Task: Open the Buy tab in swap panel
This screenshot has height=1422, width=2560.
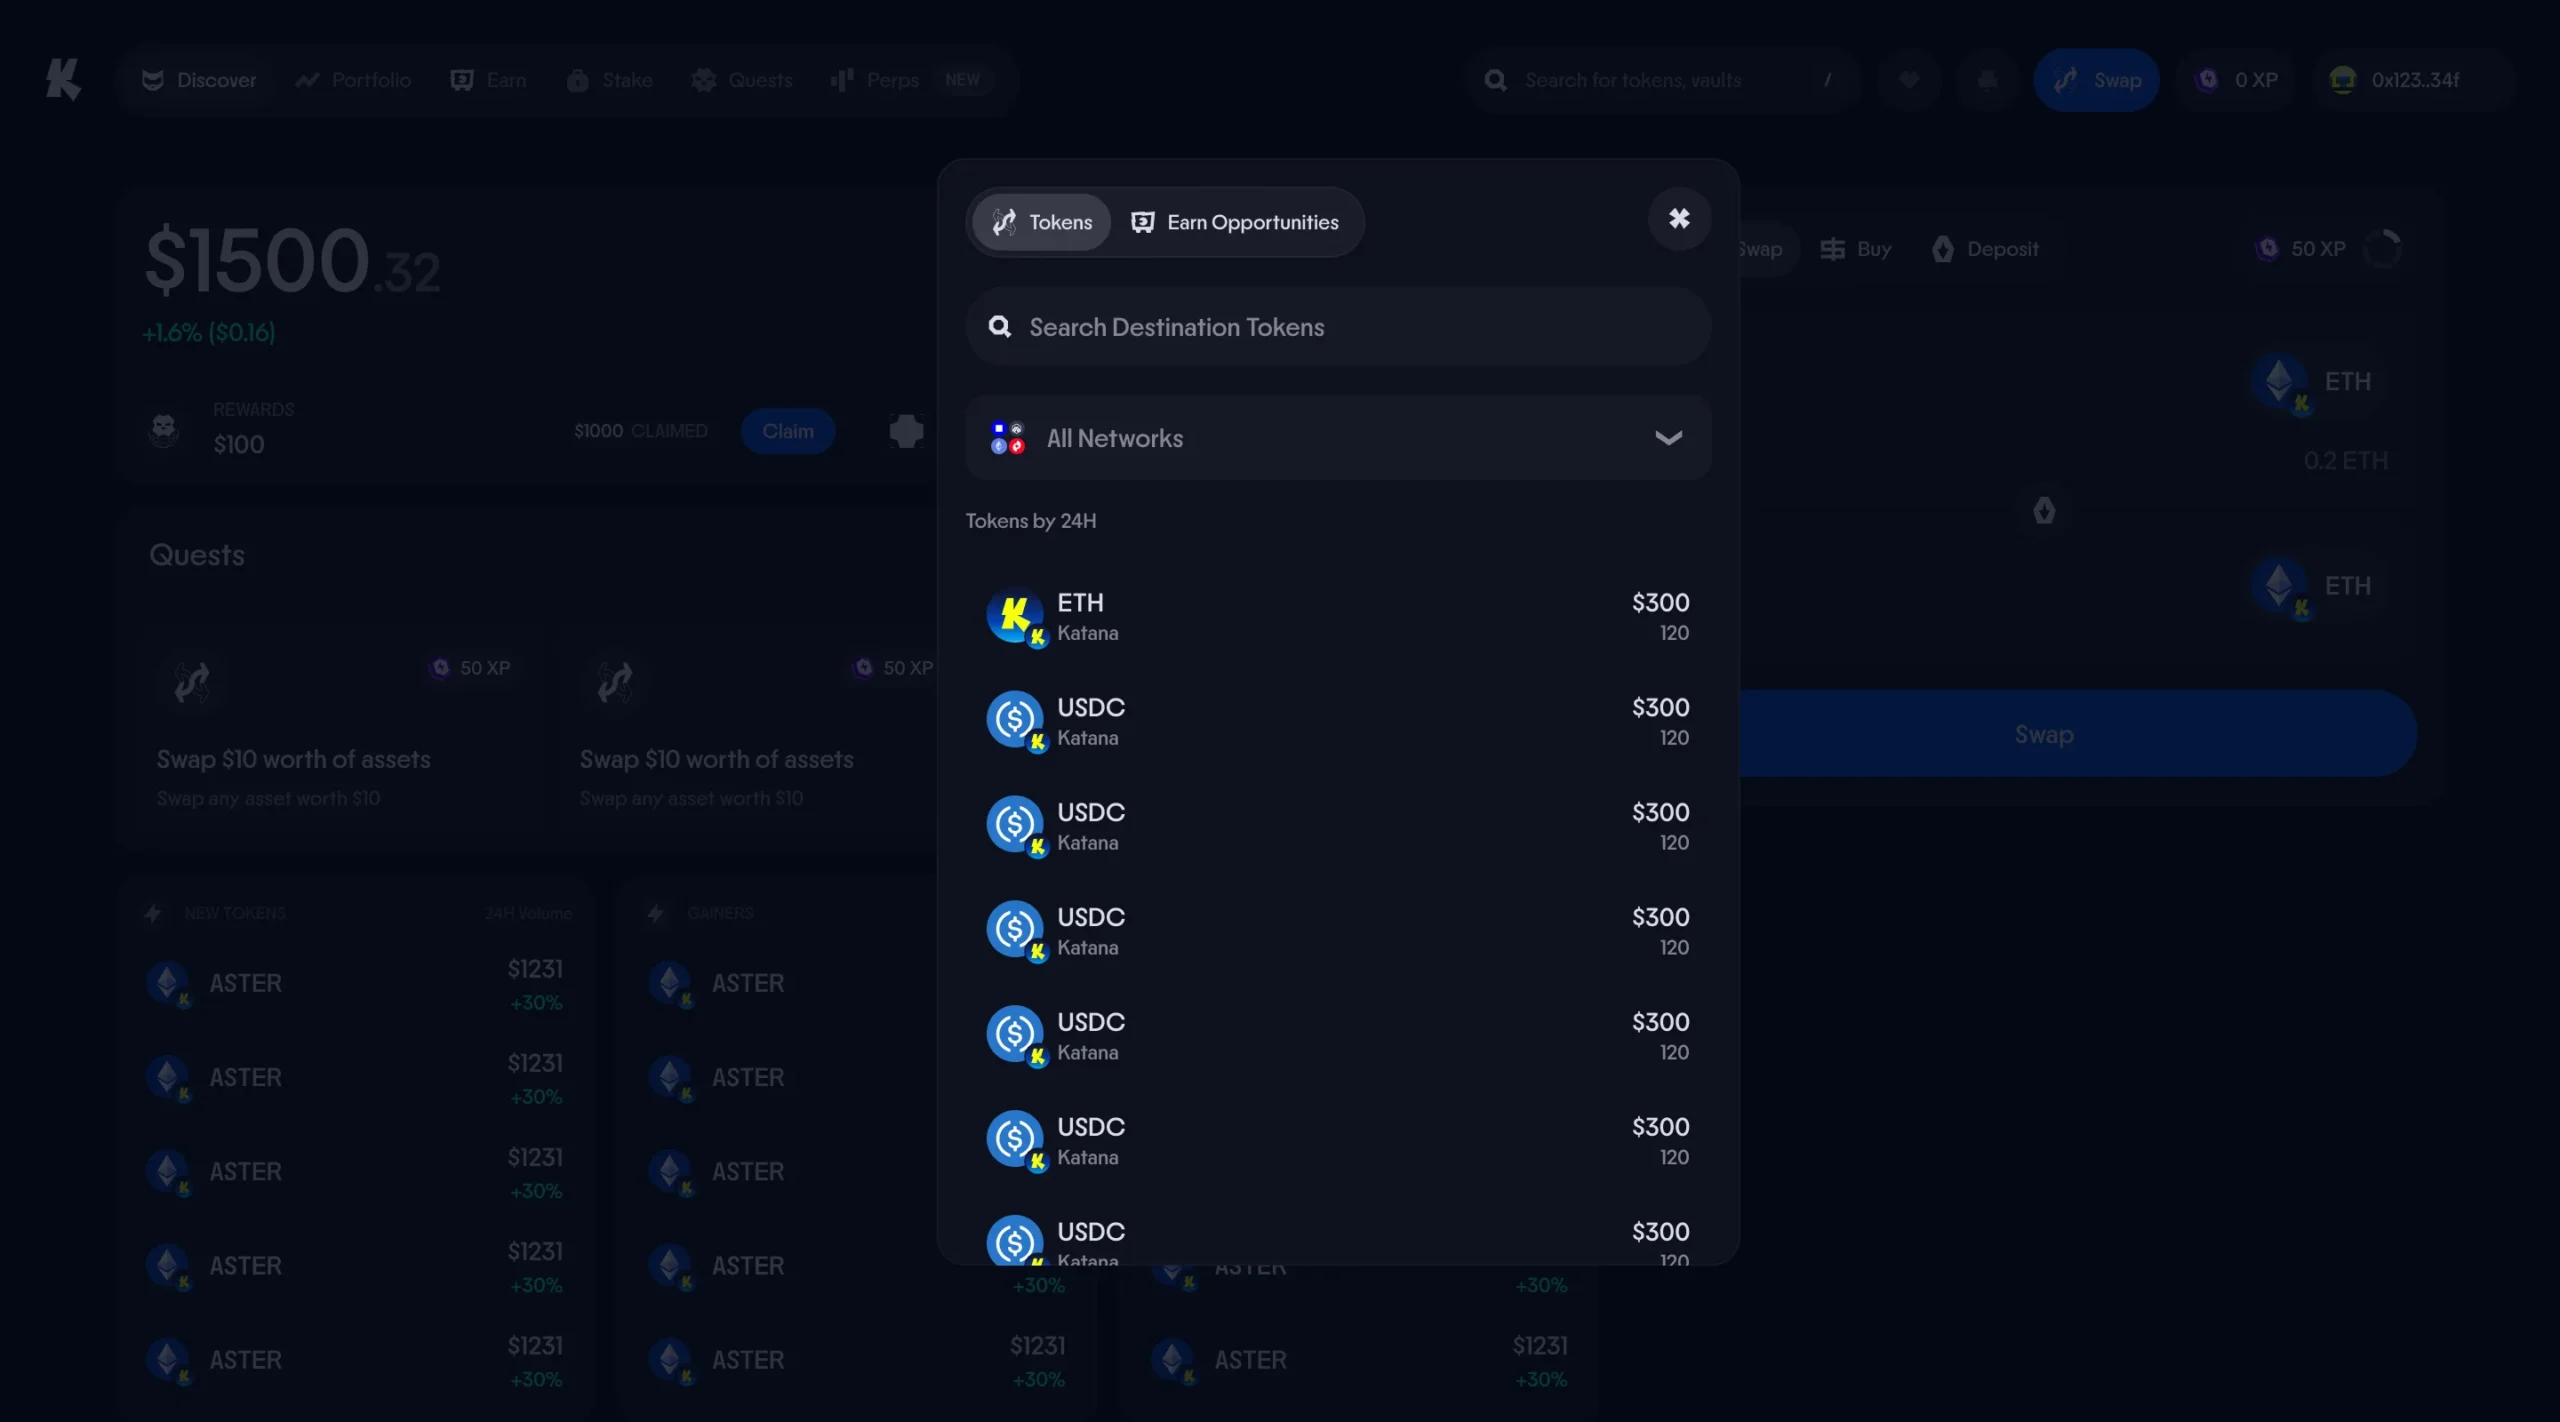Action: 1855,249
